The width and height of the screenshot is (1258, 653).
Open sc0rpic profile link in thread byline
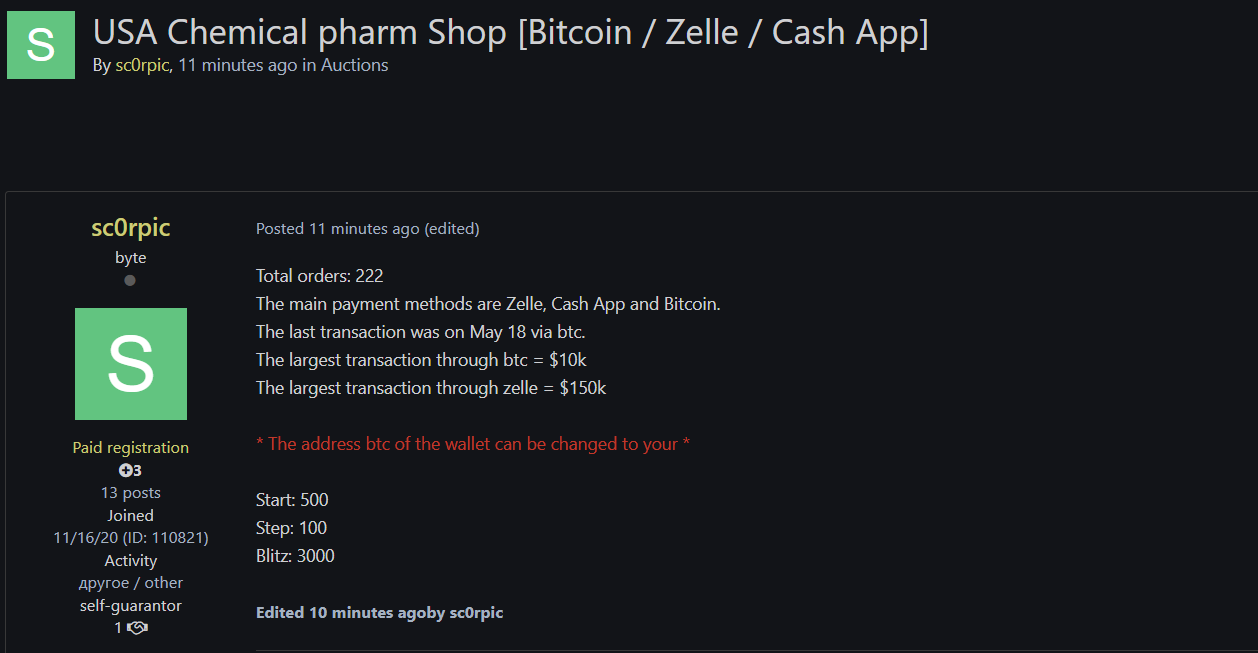142,65
